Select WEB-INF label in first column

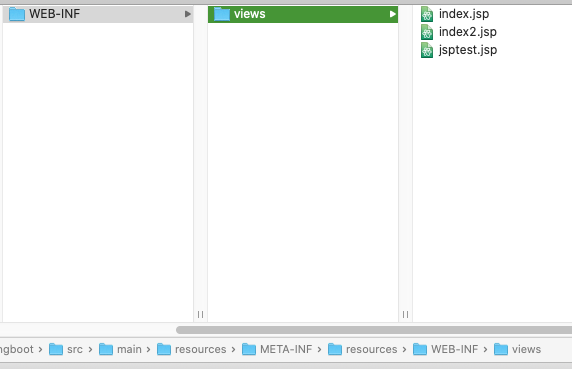(x=54, y=14)
